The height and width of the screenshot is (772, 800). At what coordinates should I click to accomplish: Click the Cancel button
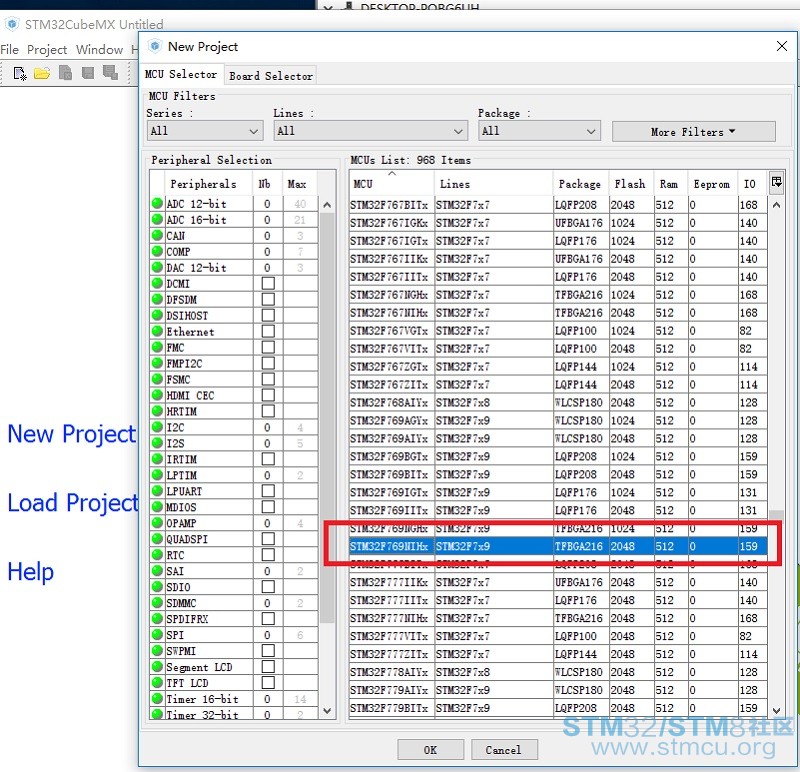[504, 750]
